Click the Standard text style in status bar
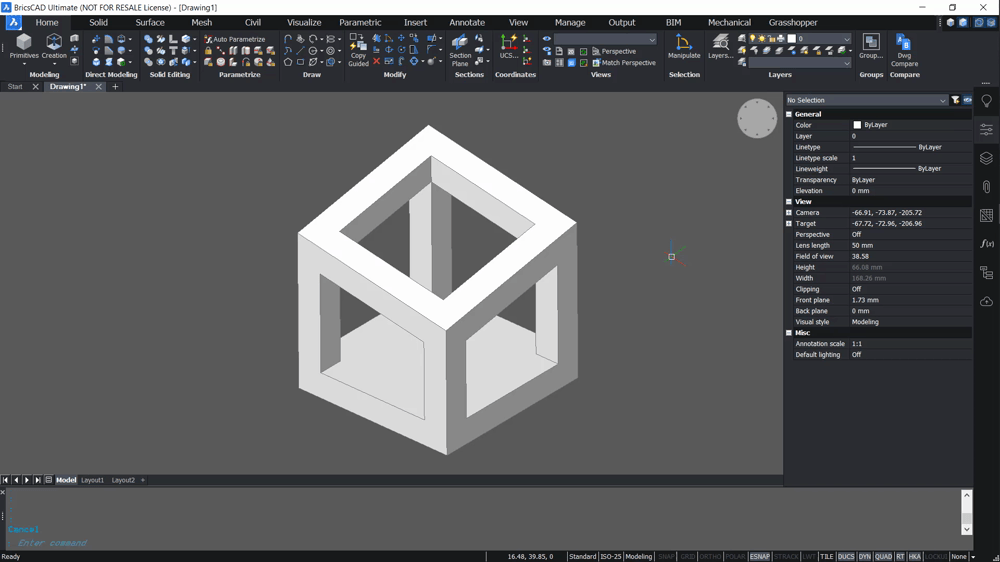 tap(582, 556)
